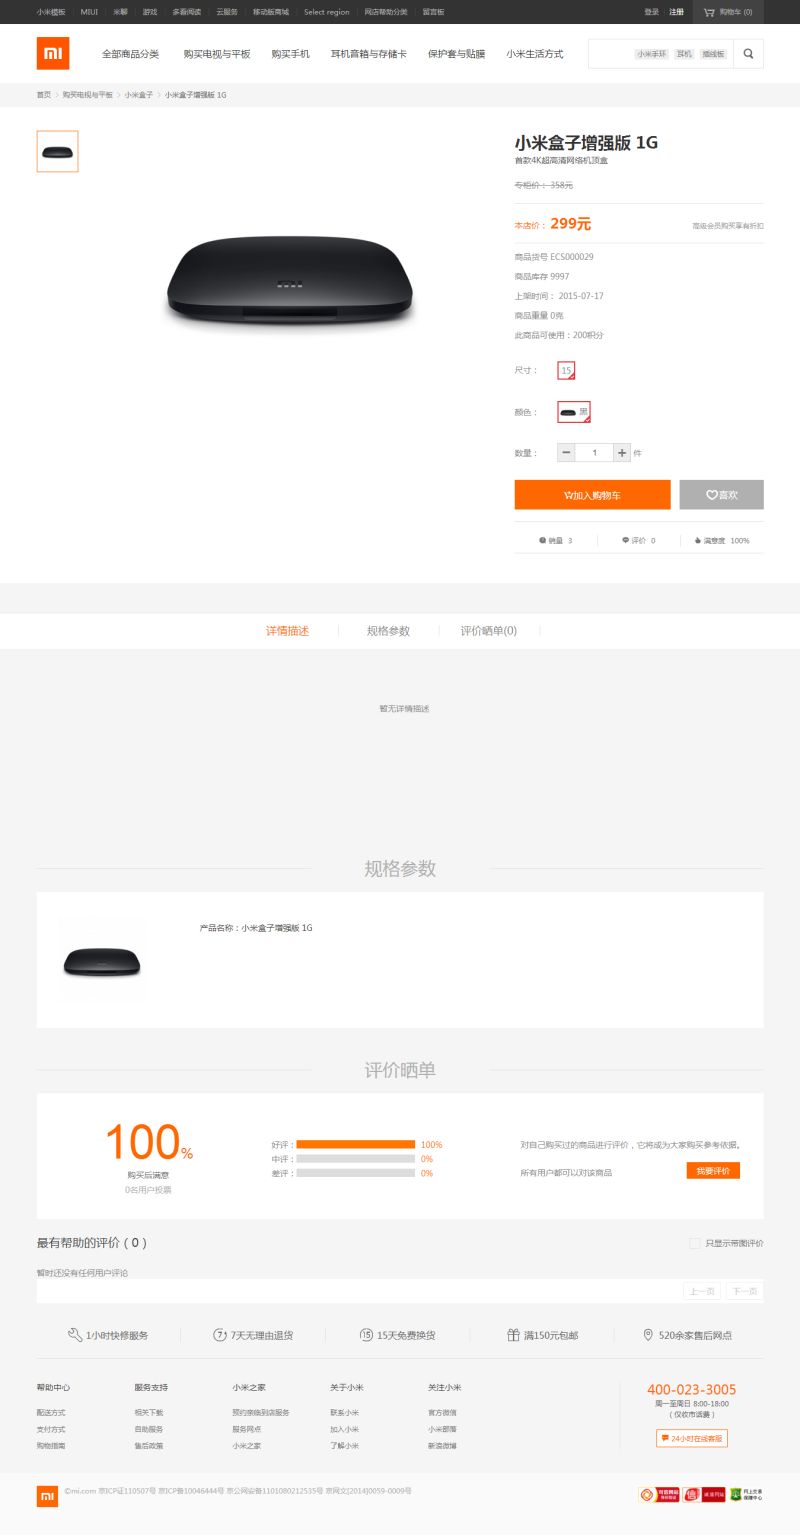Click the grey 喜欢 favorite button
The width and height of the screenshot is (800, 1535).
[x=721, y=495]
